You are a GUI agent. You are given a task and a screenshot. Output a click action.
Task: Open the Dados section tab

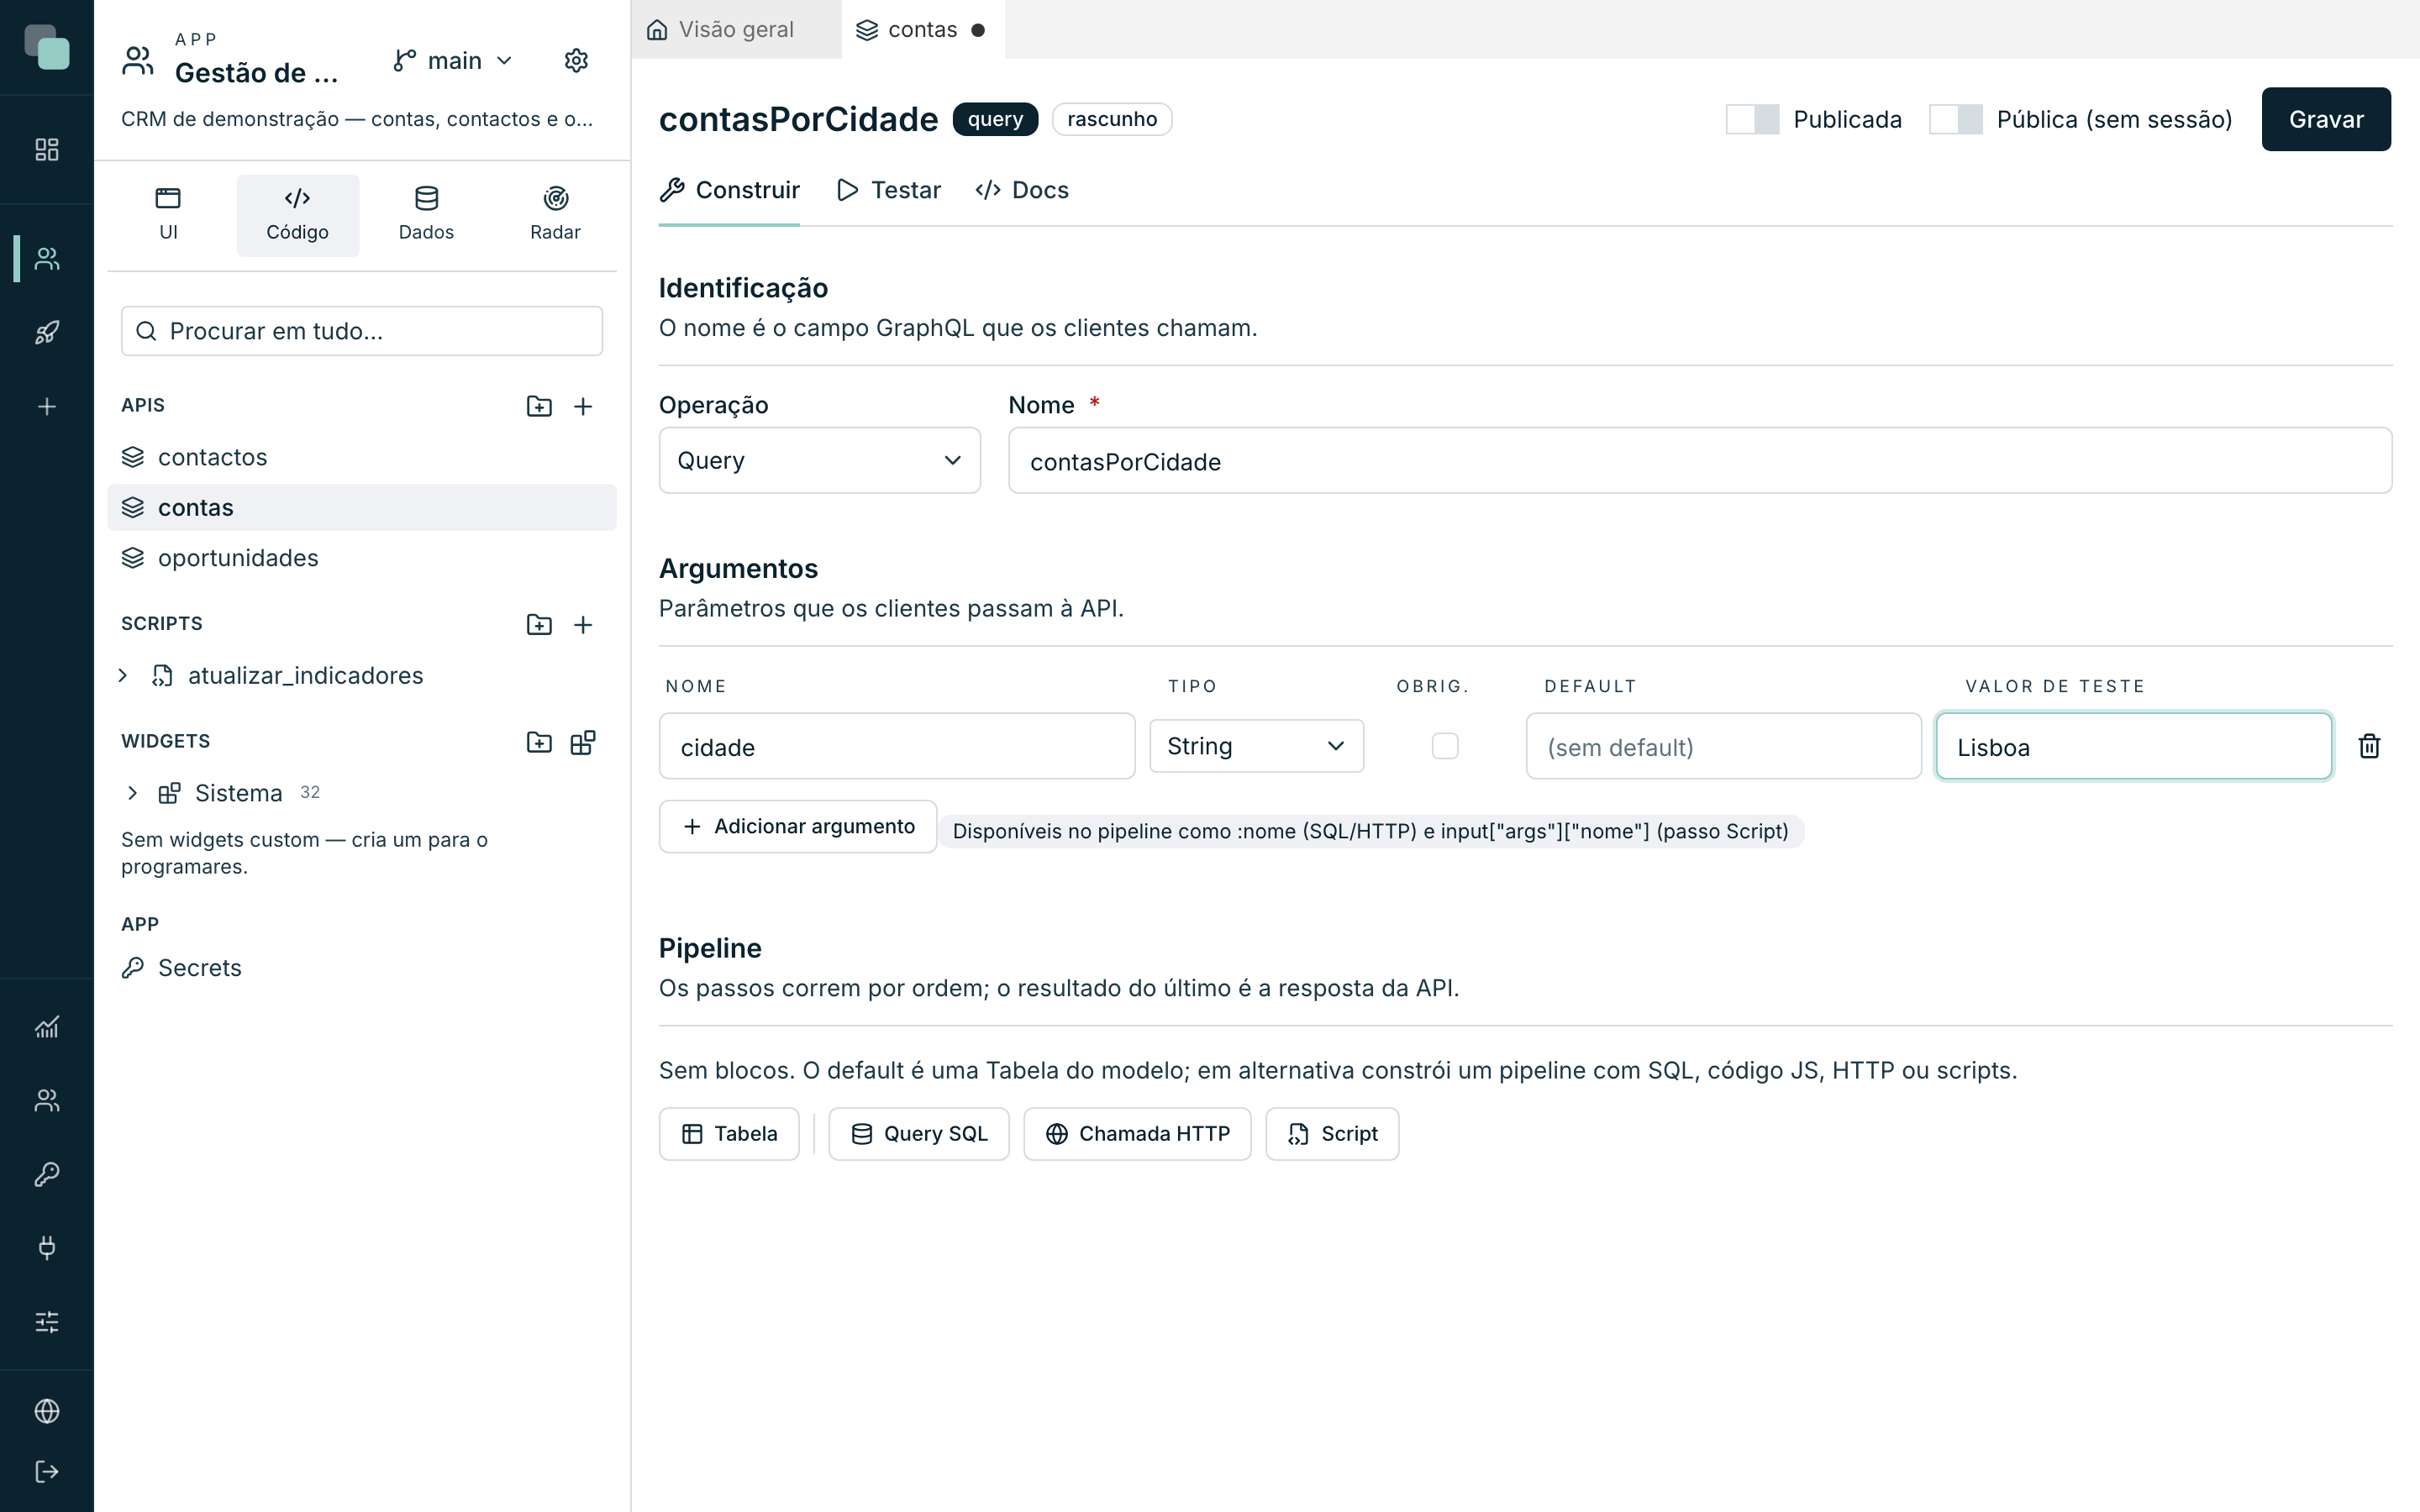coord(426,214)
